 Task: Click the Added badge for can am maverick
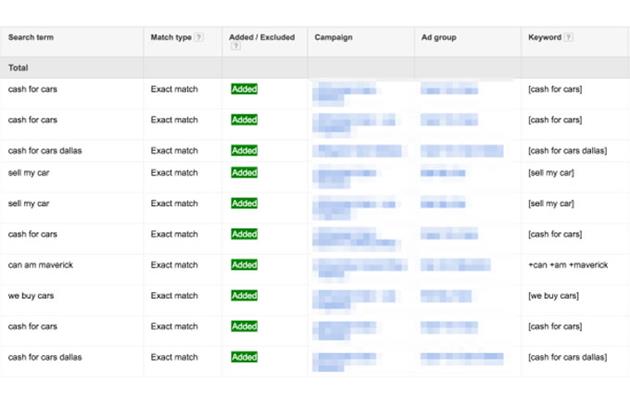[244, 265]
